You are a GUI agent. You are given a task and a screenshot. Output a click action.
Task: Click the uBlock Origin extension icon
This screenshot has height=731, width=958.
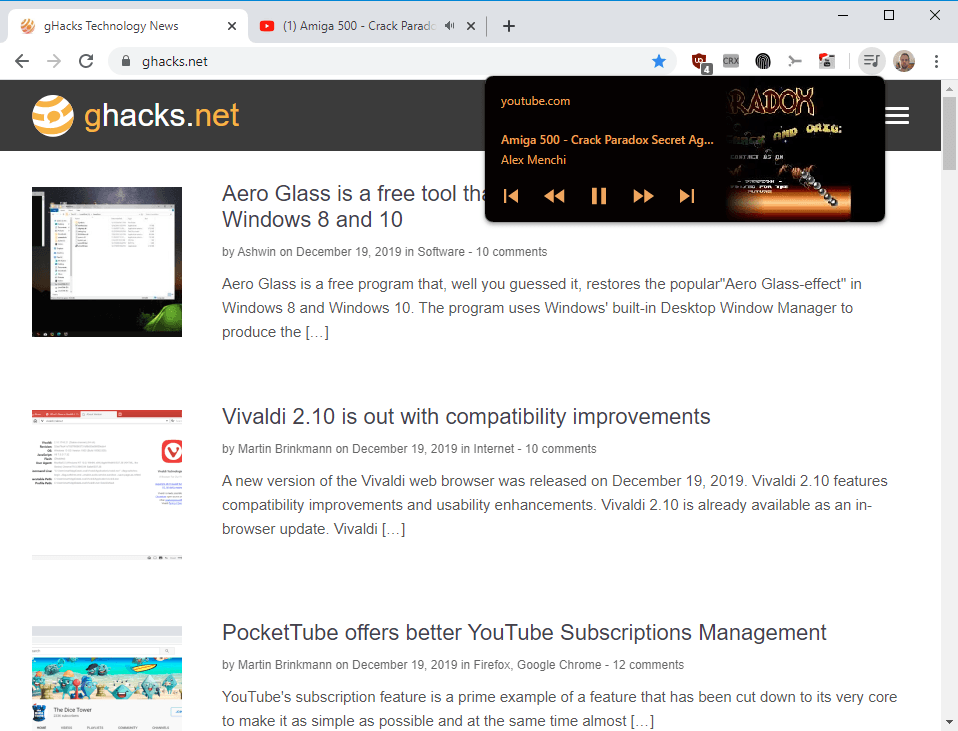(700, 61)
